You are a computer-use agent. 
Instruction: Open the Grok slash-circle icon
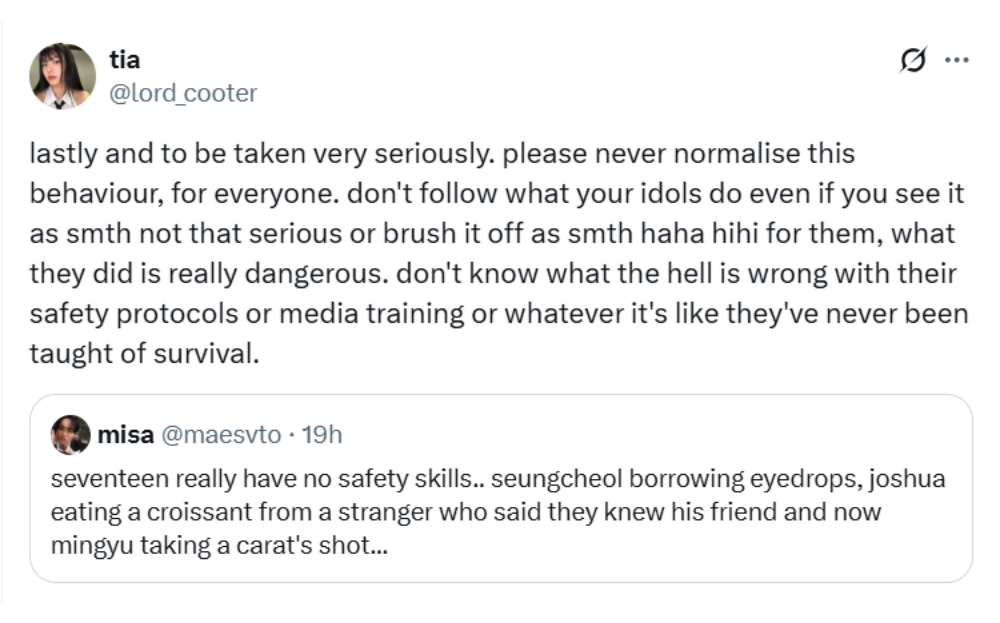pyautogui.click(x=914, y=61)
